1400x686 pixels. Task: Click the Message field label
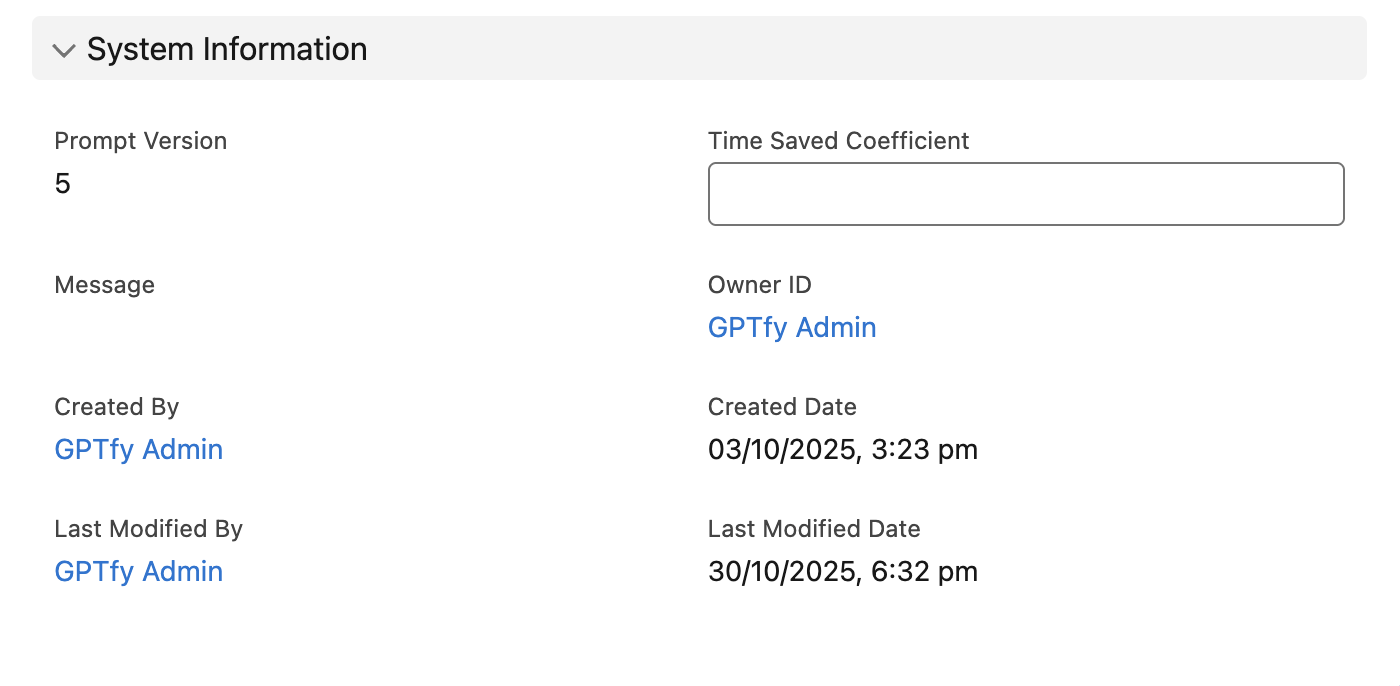(x=105, y=285)
